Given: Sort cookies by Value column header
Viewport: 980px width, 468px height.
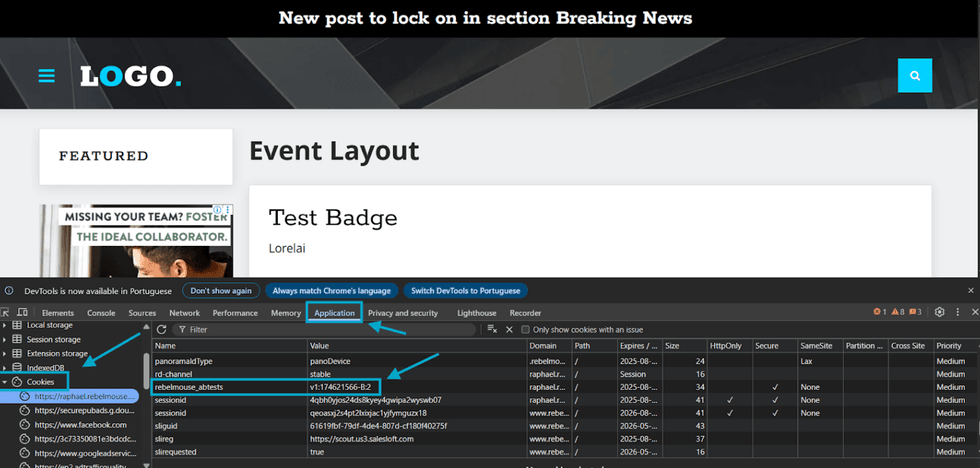Looking at the screenshot, I should 417,346.
